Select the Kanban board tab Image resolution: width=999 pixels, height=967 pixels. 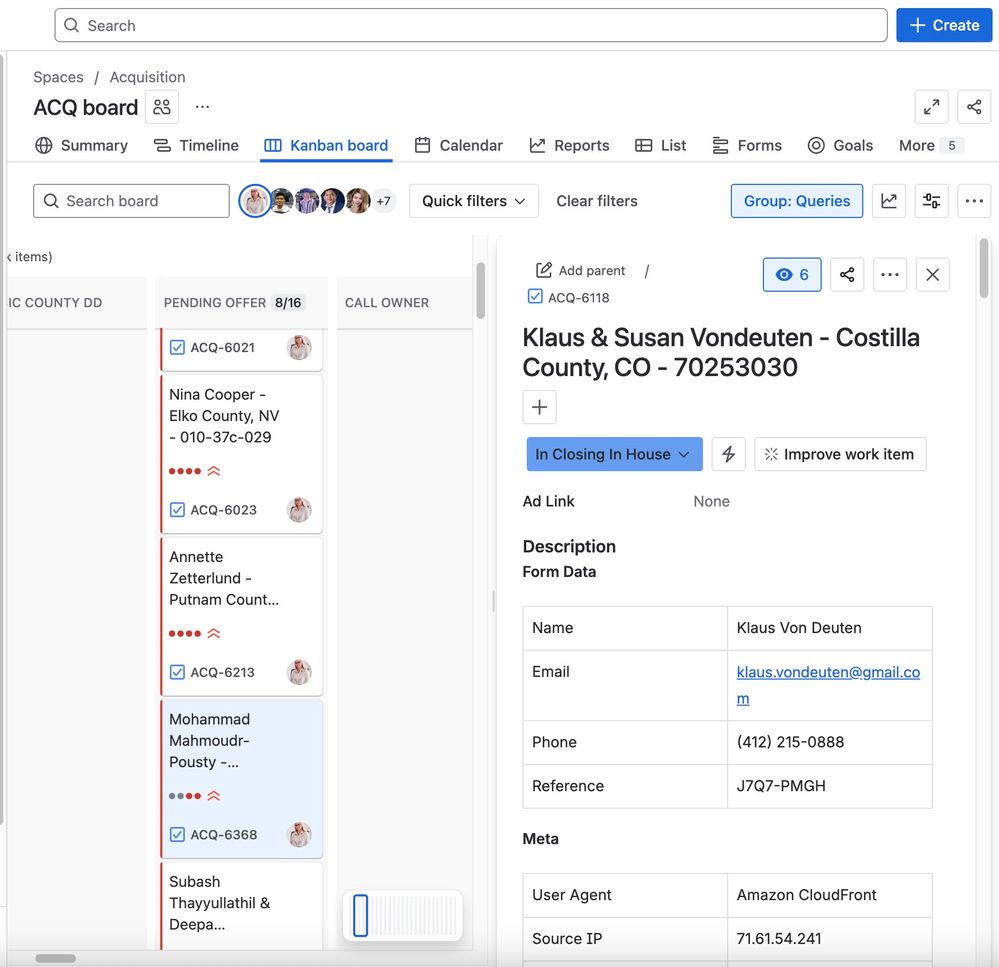[326, 145]
